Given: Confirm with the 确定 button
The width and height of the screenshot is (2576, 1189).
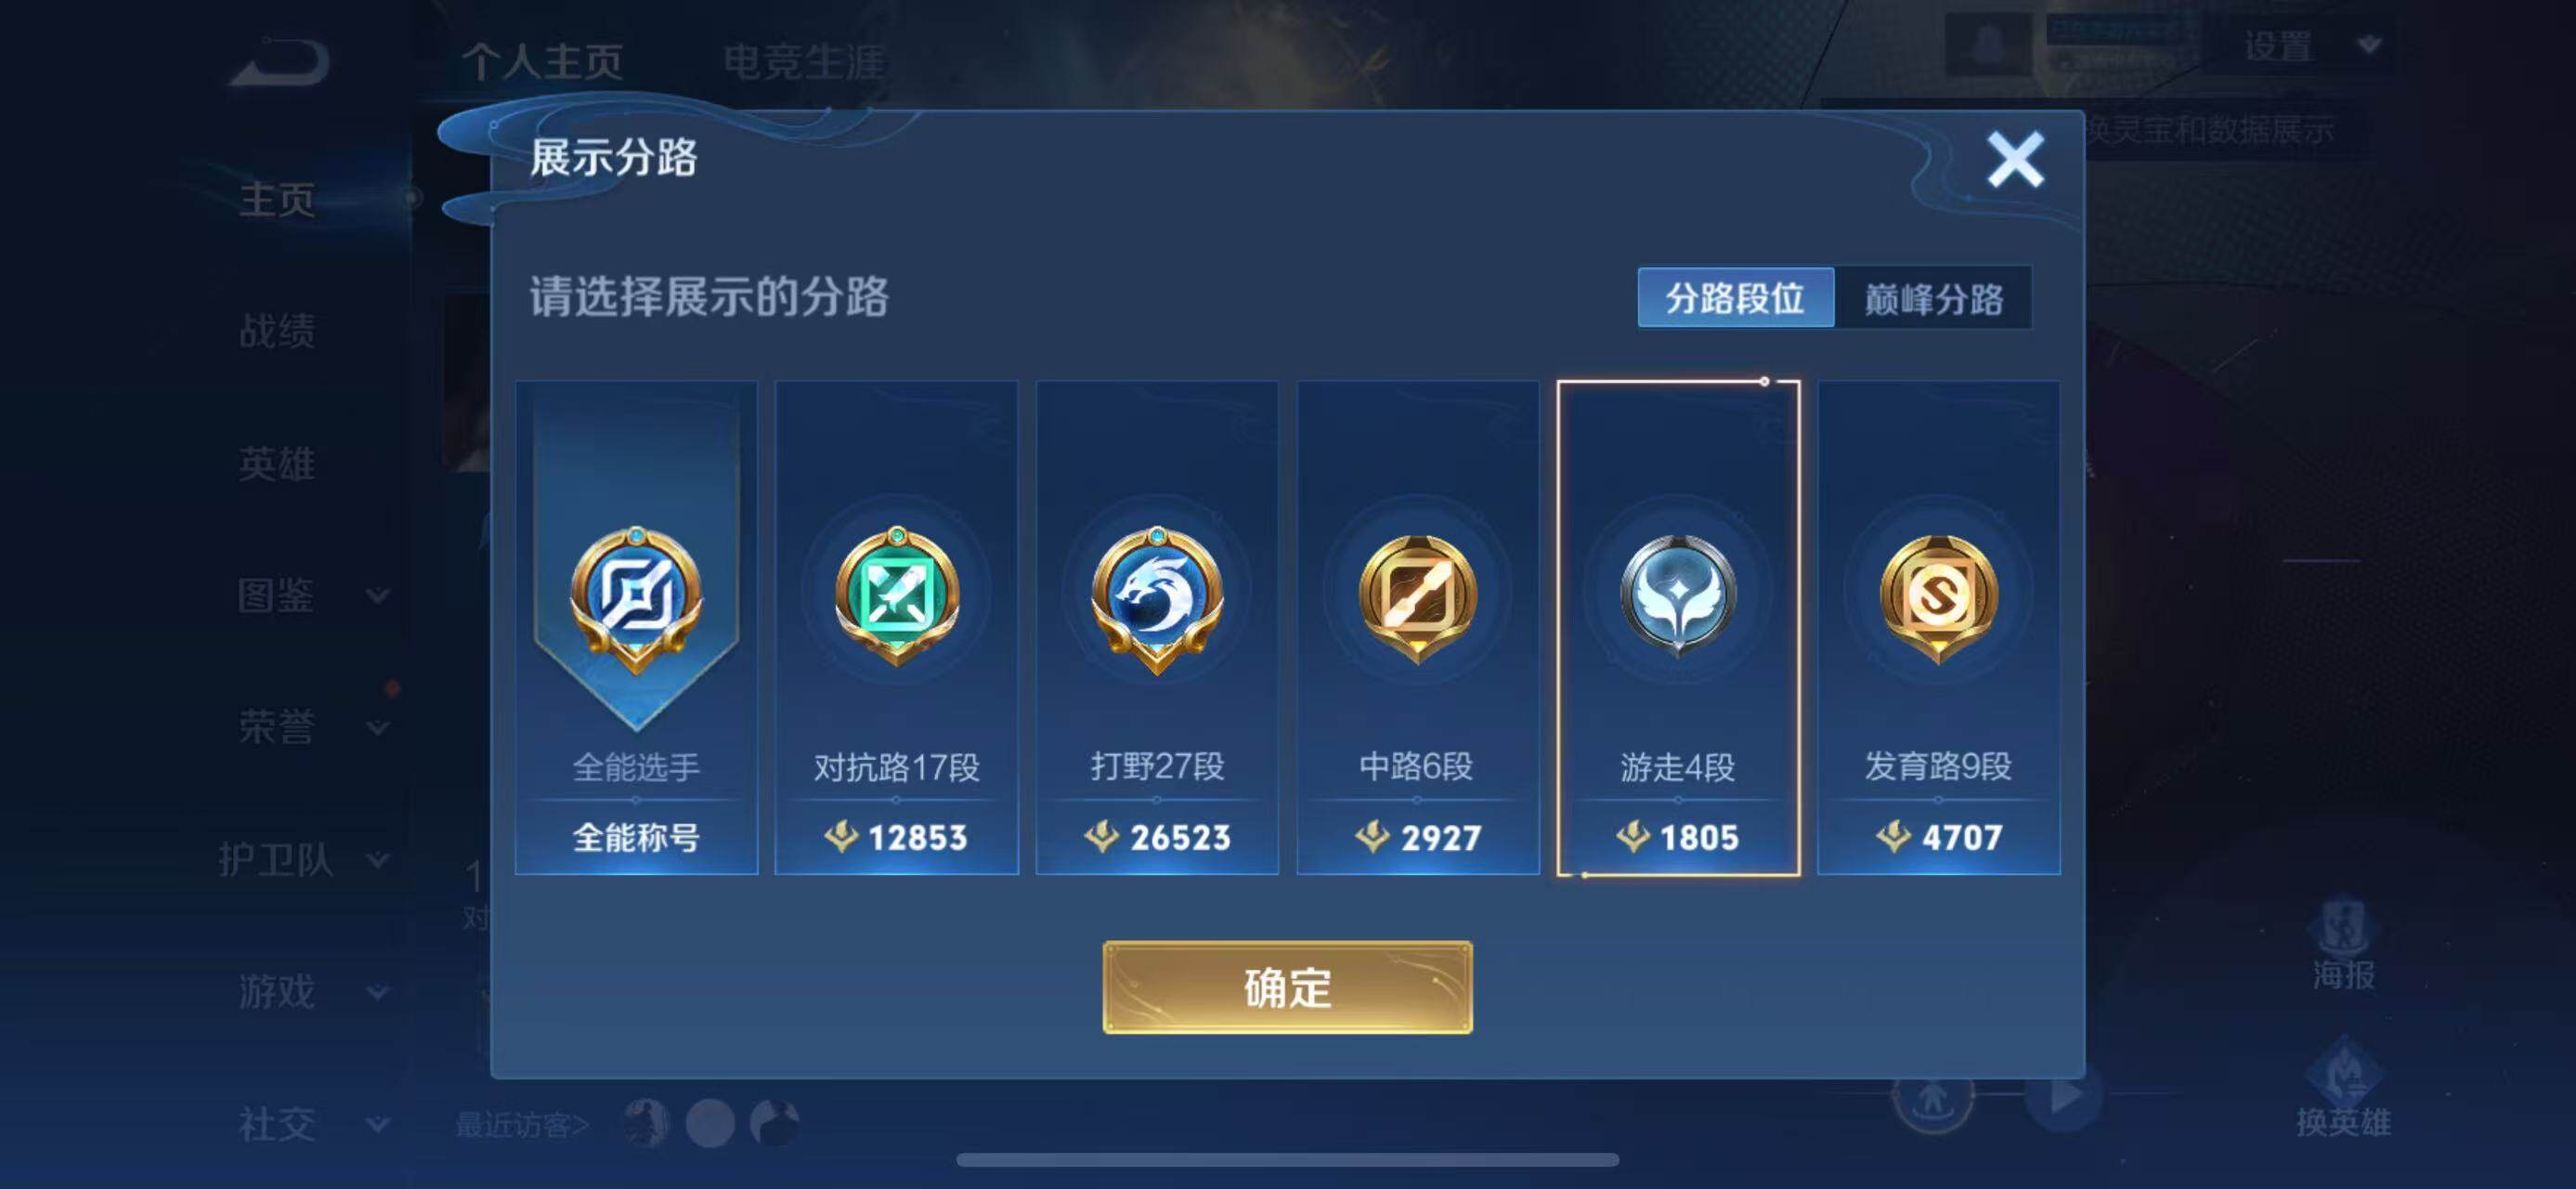Looking at the screenshot, I should click(1287, 987).
